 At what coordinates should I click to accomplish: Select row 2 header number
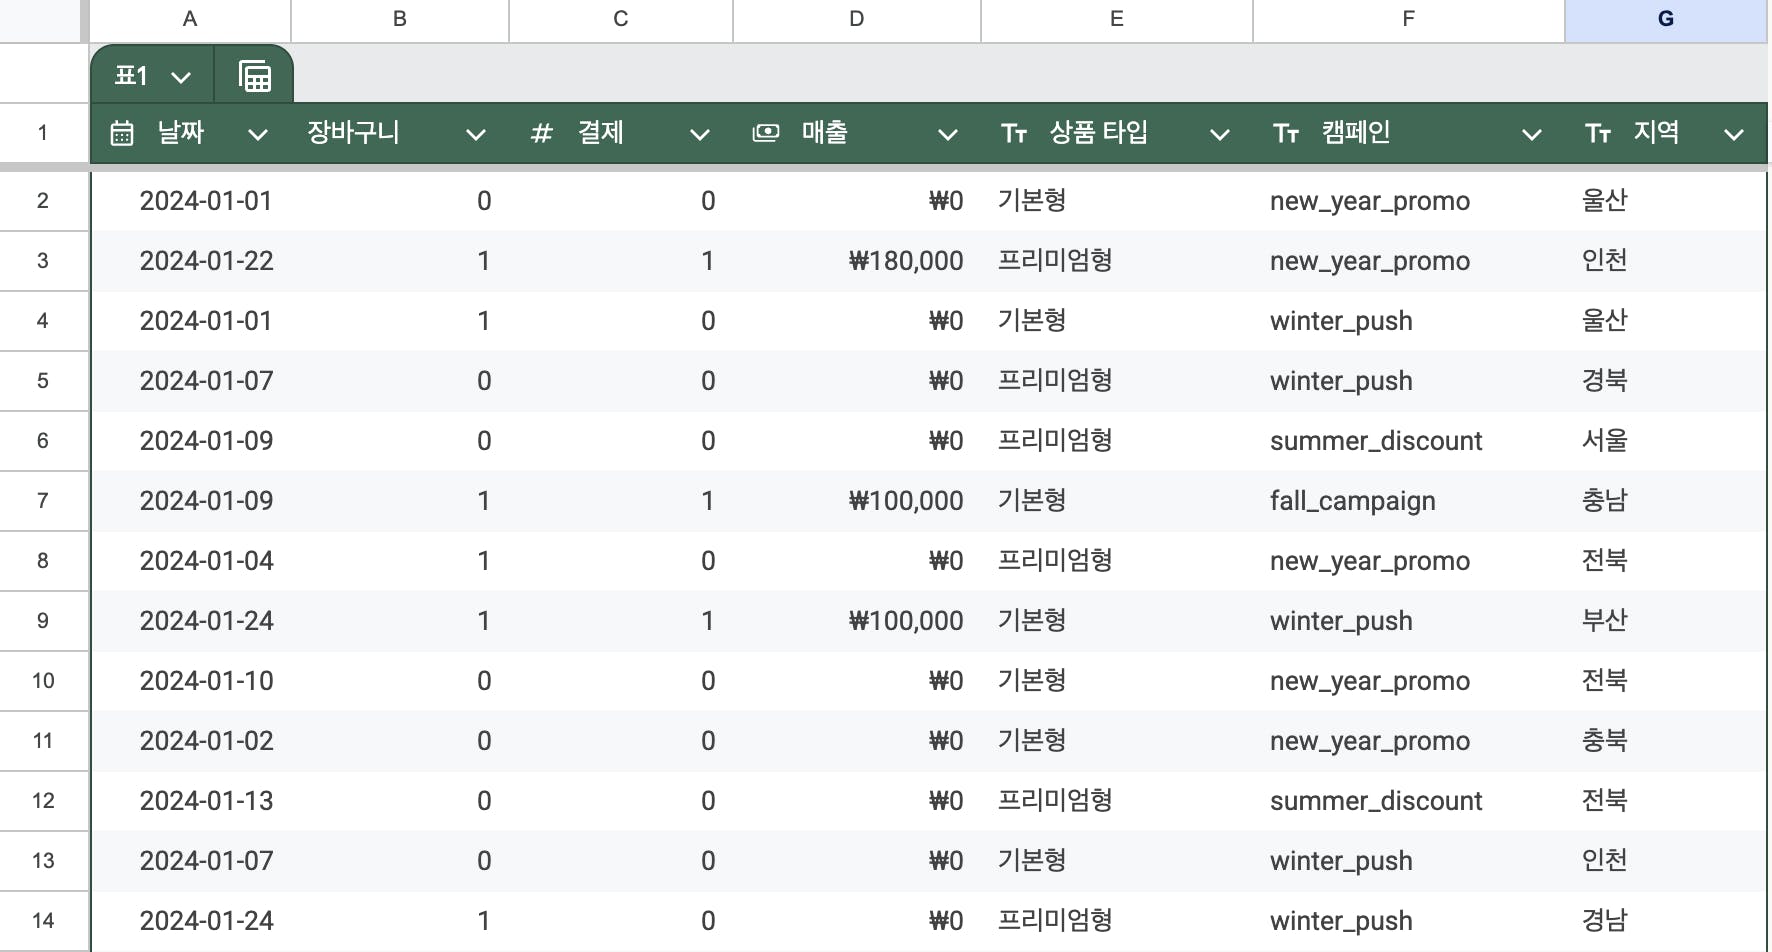[x=43, y=201]
